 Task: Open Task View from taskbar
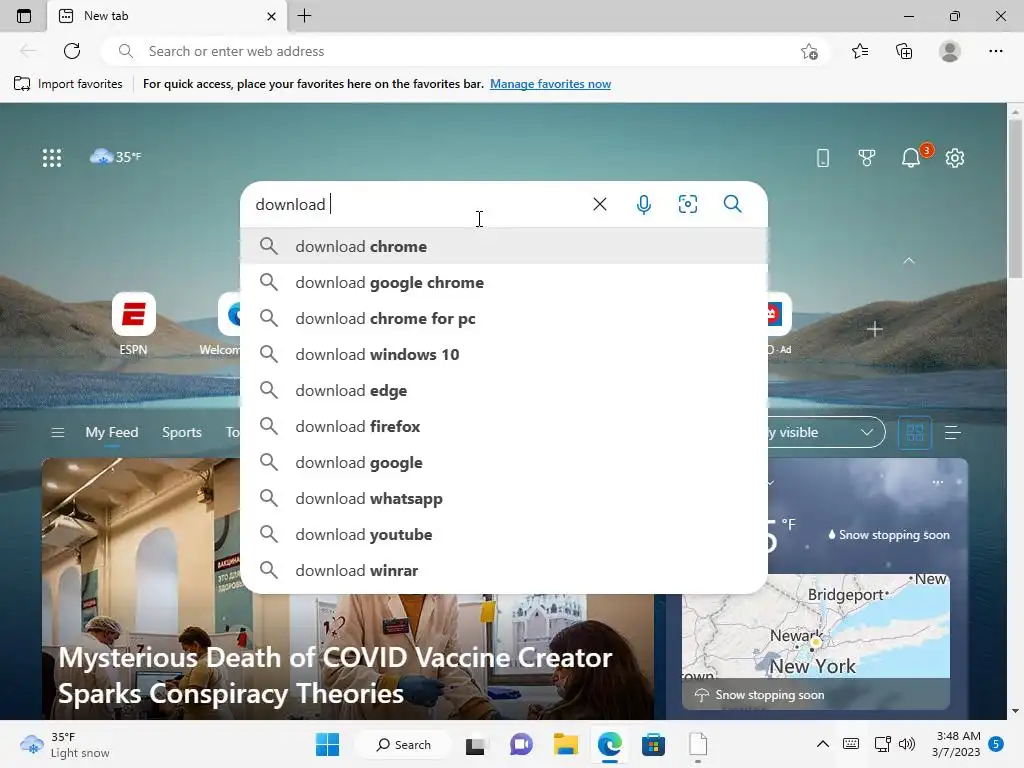[x=475, y=744]
